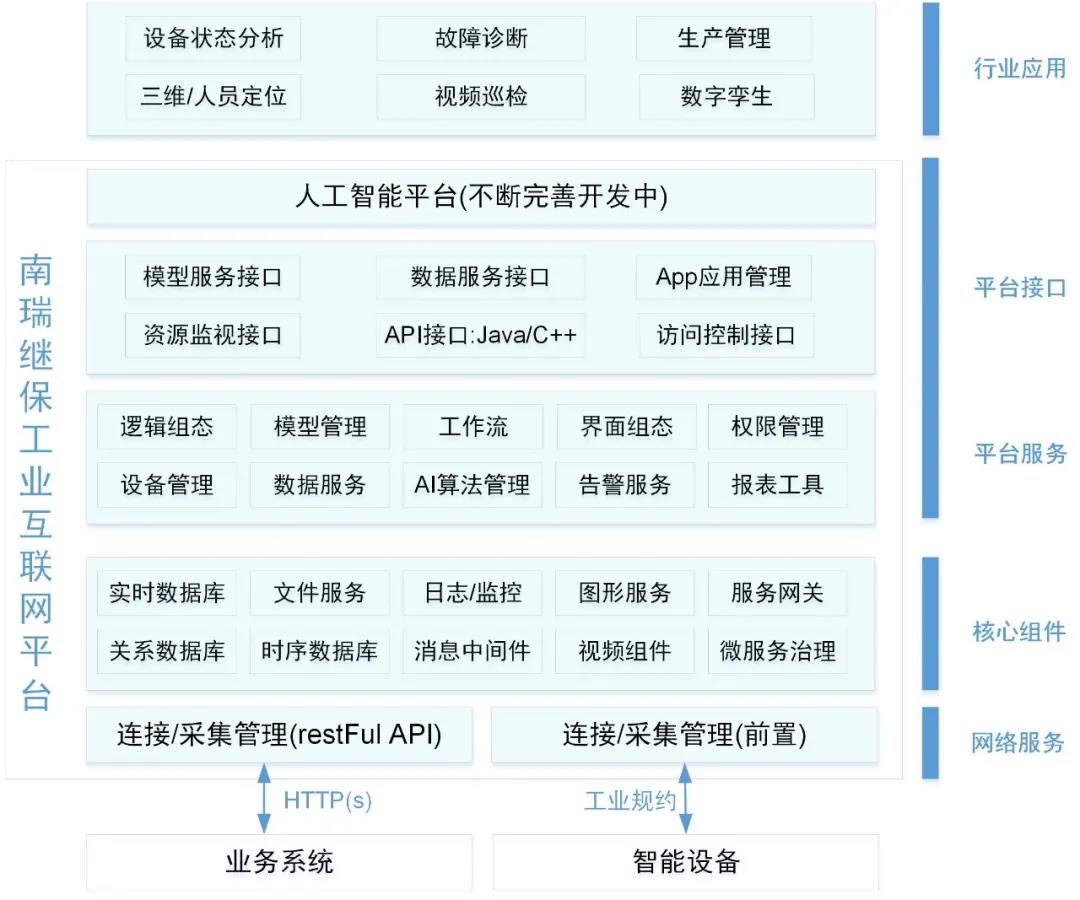Click the API接口:Java/C++ box
This screenshot has height=900, width=1080.
pyautogui.click(x=480, y=335)
